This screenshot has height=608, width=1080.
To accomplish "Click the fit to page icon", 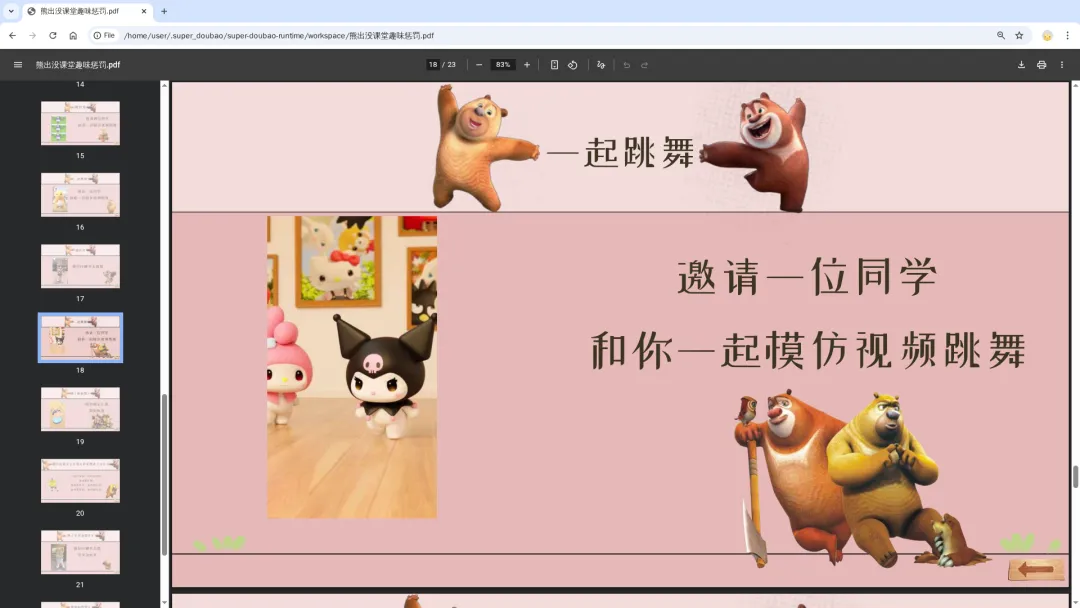I will 554,65.
